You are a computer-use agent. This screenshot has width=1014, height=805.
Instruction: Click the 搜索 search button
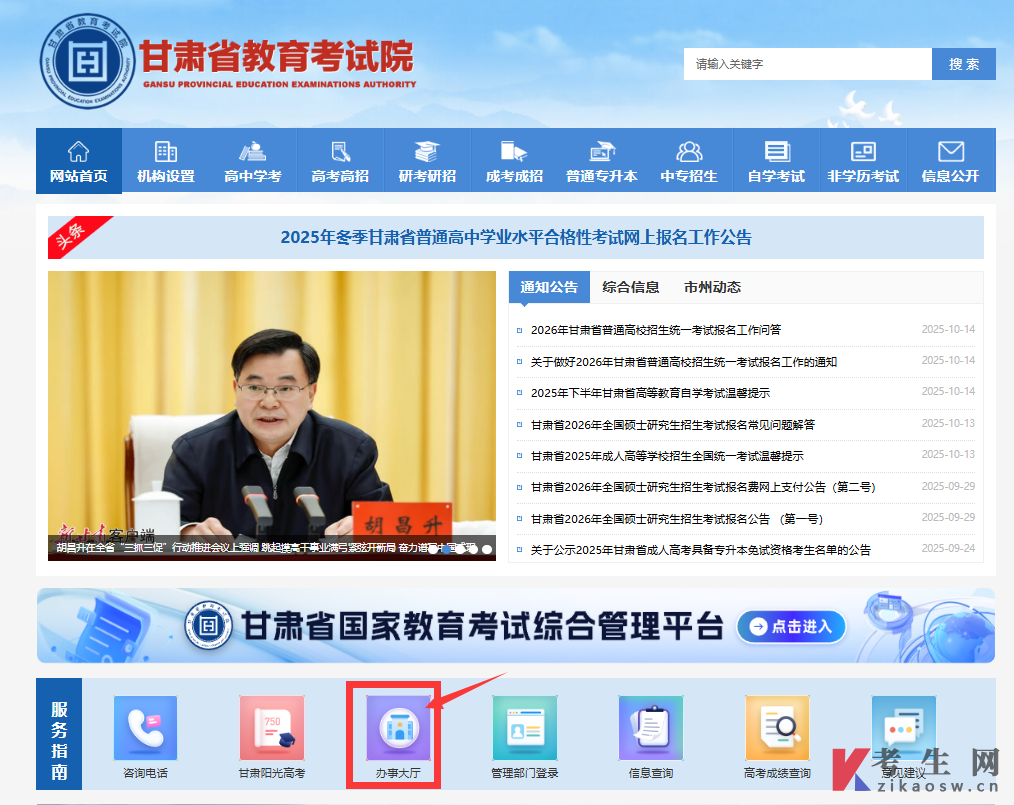coord(964,64)
